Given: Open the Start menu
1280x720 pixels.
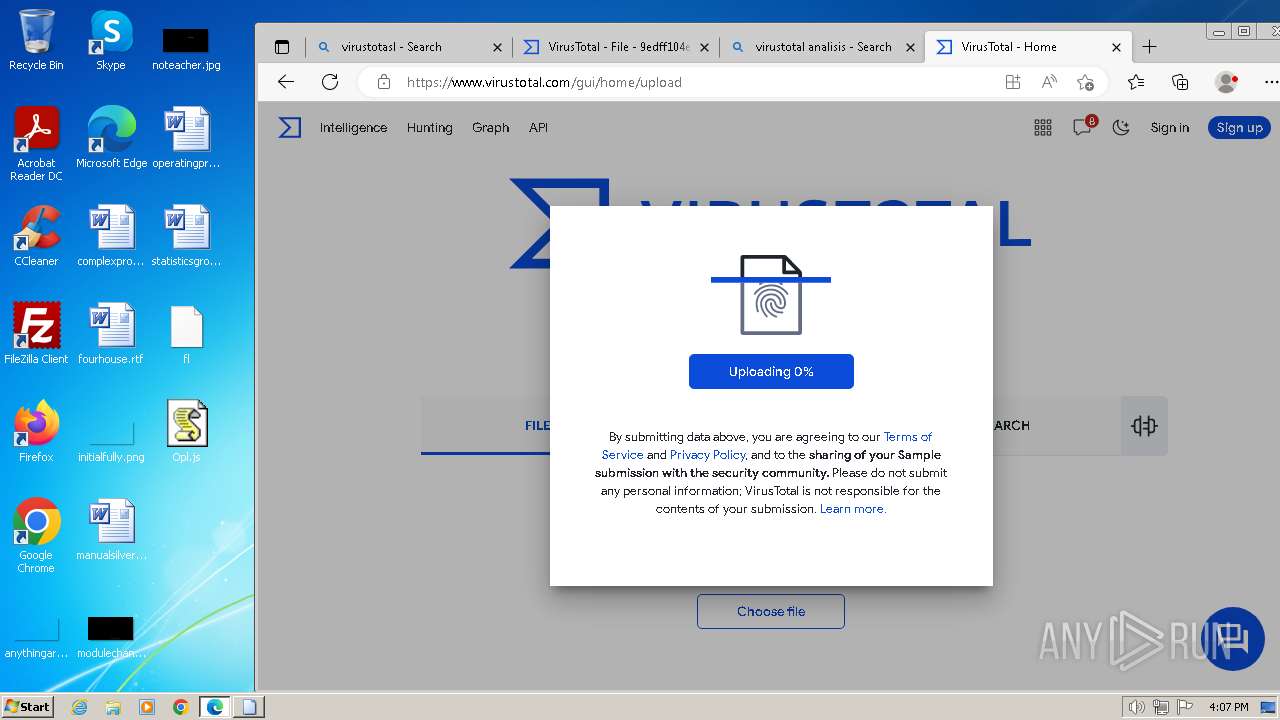Looking at the screenshot, I should tap(28, 706).
